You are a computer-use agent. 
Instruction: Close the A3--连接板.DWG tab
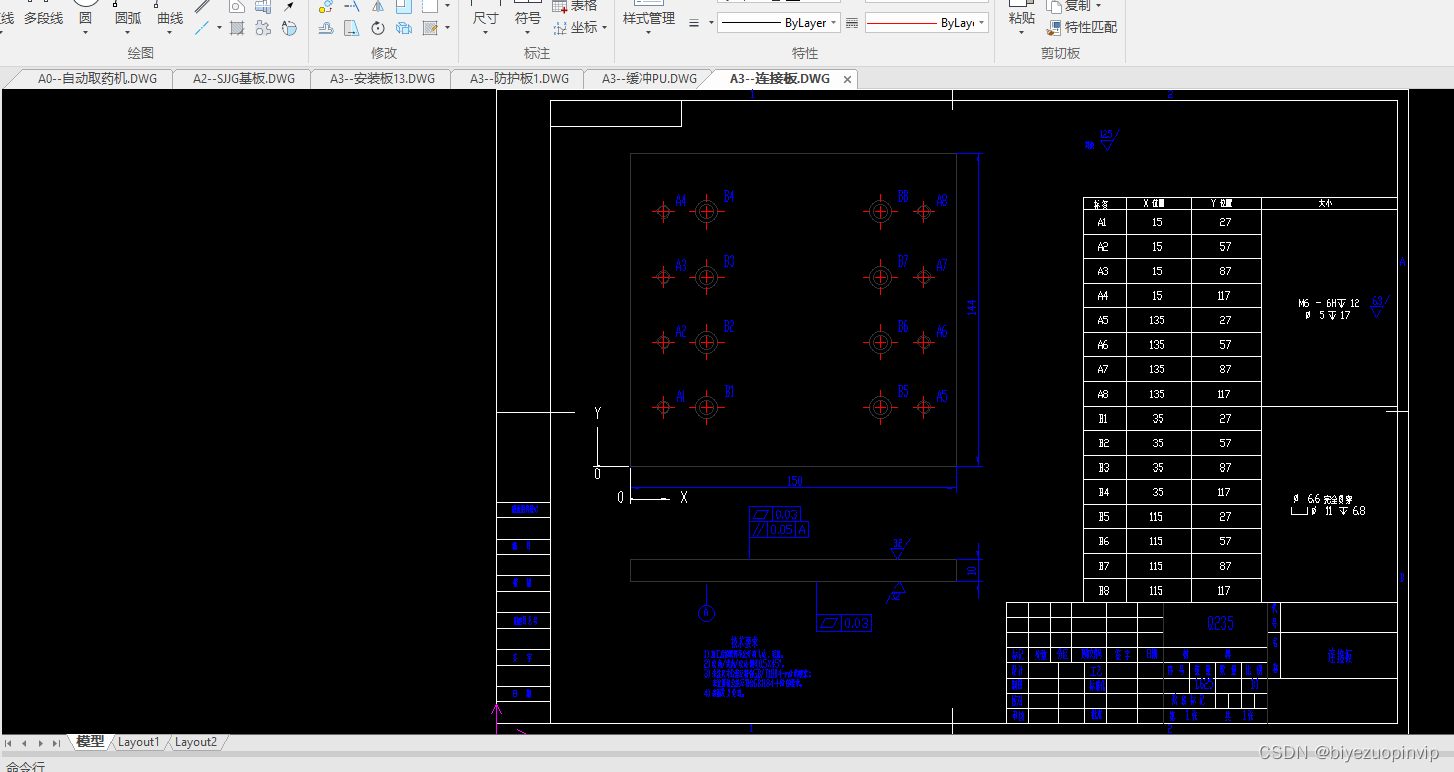[x=847, y=79]
